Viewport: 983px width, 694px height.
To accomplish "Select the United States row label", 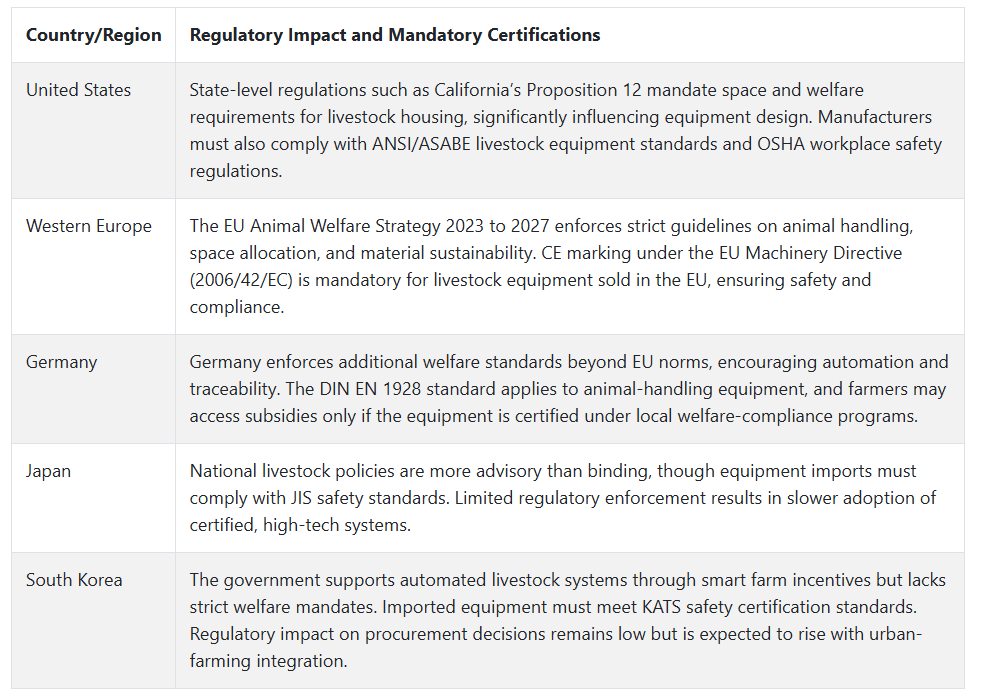I will click(x=78, y=90).
